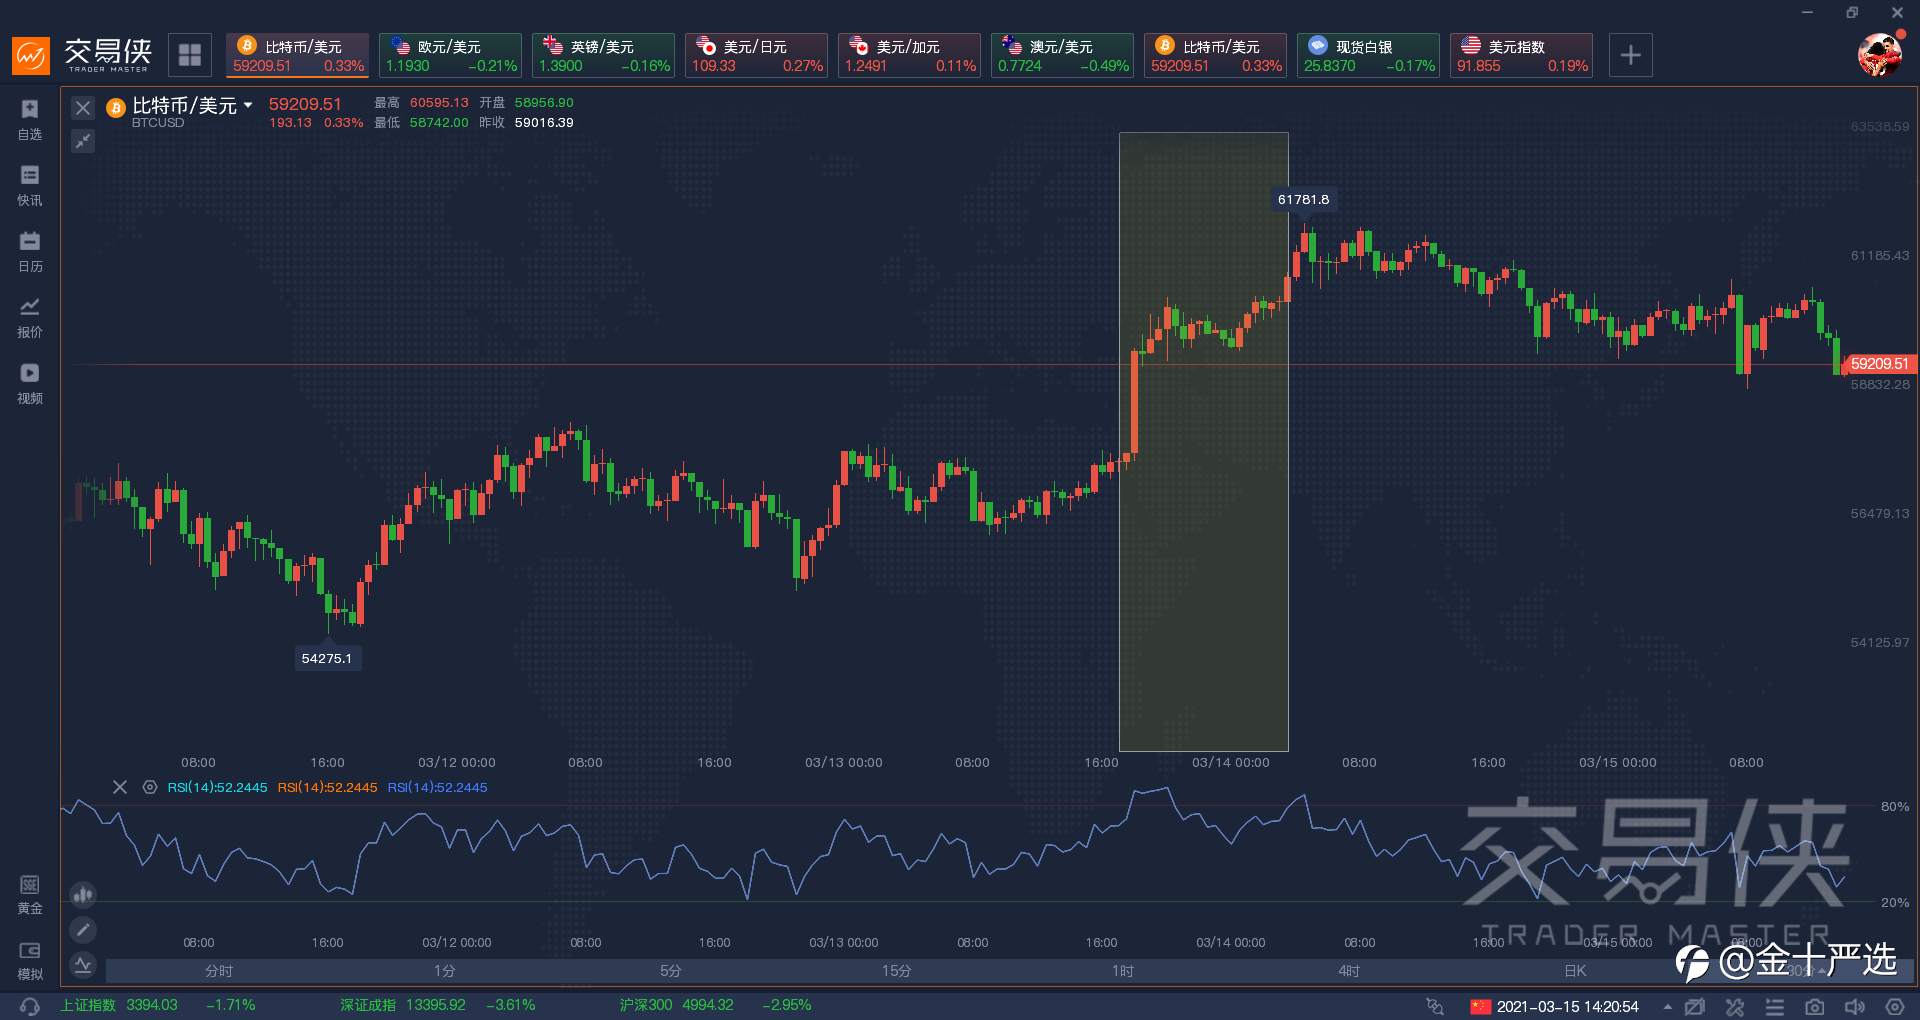The width and height of the screenshot is (1920, 1020).
Task: Open the list menu icon in status bar
Action: pos(1775,1006)
